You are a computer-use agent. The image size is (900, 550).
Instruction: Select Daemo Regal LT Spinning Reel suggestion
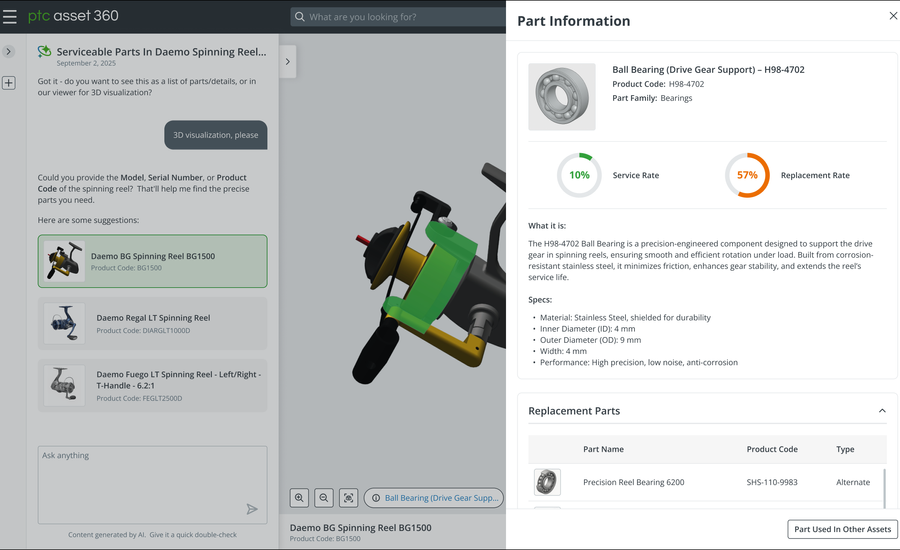152,323
